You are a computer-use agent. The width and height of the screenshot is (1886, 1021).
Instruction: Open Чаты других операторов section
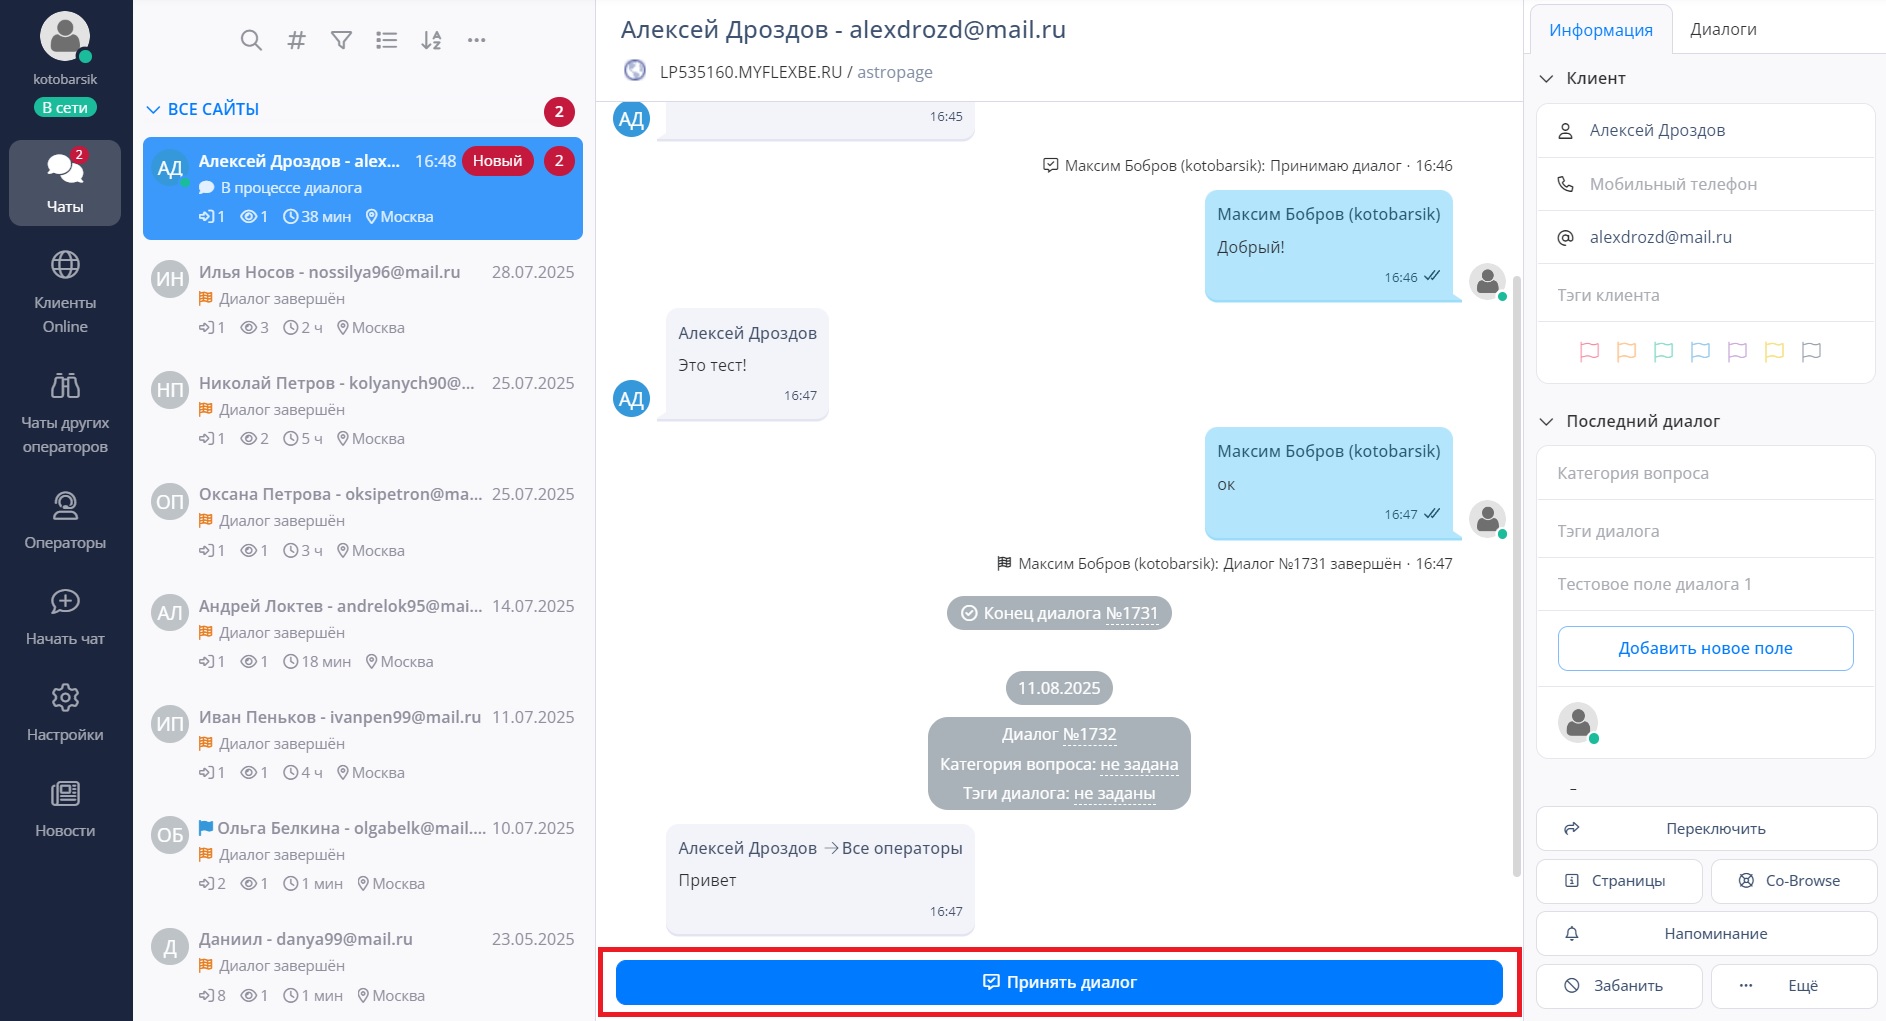[65, 411]
